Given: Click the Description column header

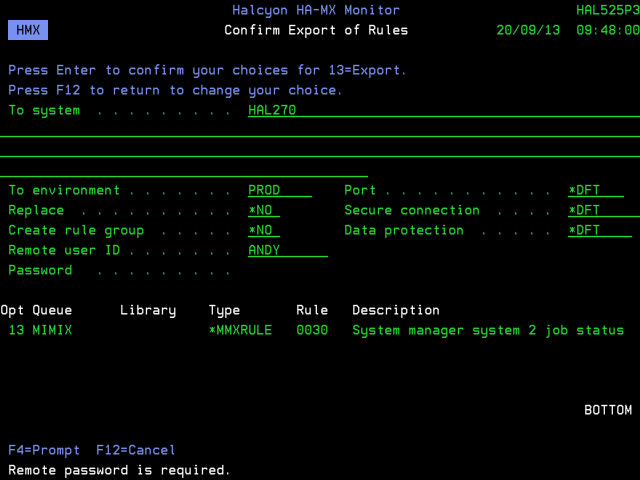Looking at the screenshot, I should point(396,310).
